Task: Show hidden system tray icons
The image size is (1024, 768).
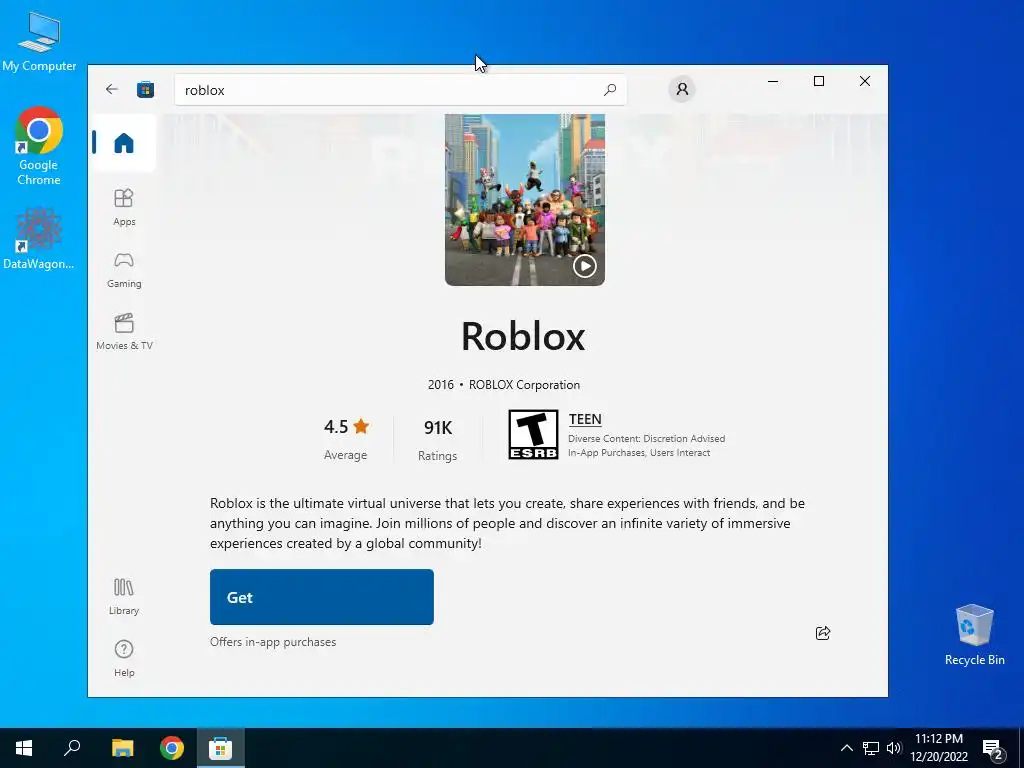Action: tap(846, 748)
